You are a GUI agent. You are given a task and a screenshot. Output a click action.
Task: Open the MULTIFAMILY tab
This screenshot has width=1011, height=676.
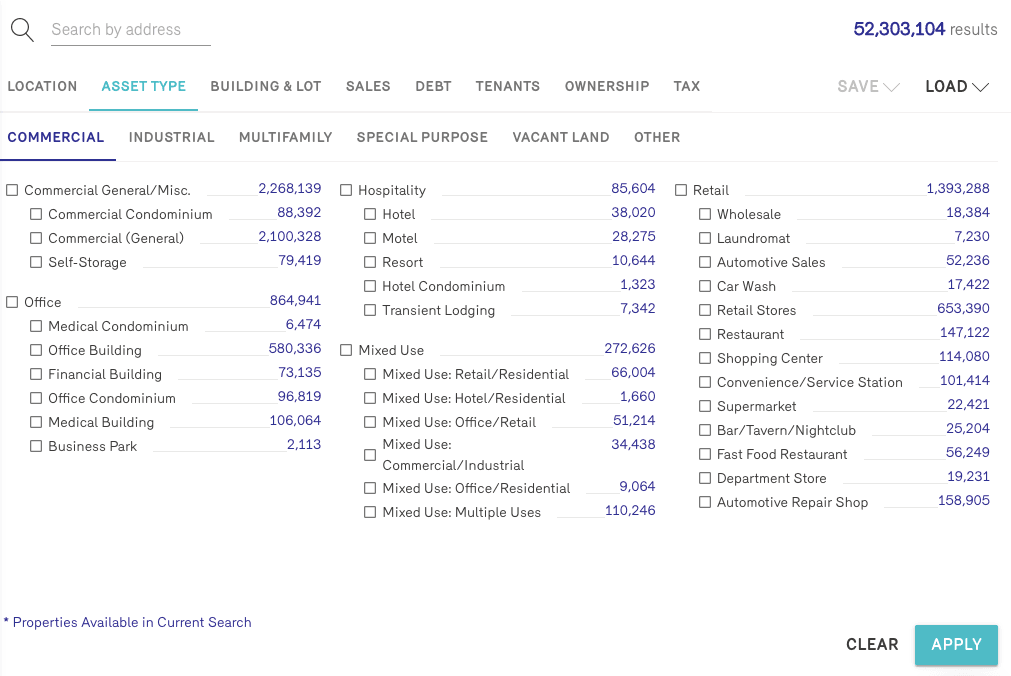[285, 137]
